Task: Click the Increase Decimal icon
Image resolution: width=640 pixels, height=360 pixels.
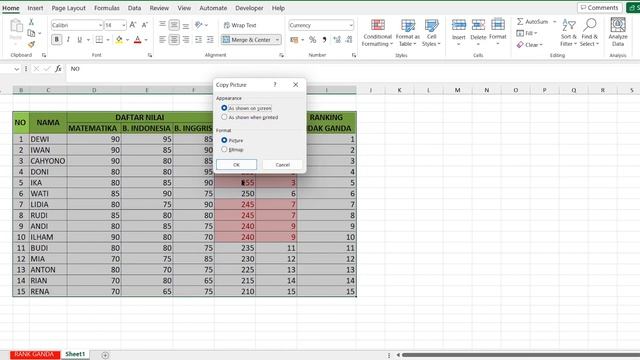Action: pos(337,40)
